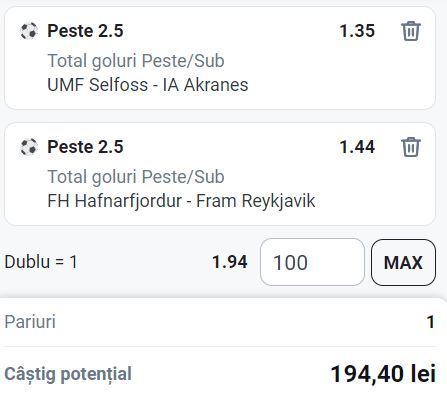447x397 pixels.
Task: Open the FH Hafnarfjordur - Fram Reykjavik match
Action: [181, 201]
